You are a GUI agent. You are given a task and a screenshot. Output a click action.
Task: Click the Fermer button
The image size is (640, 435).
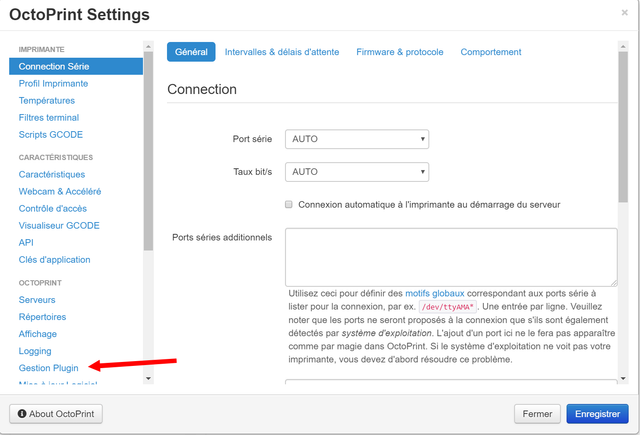537,414
